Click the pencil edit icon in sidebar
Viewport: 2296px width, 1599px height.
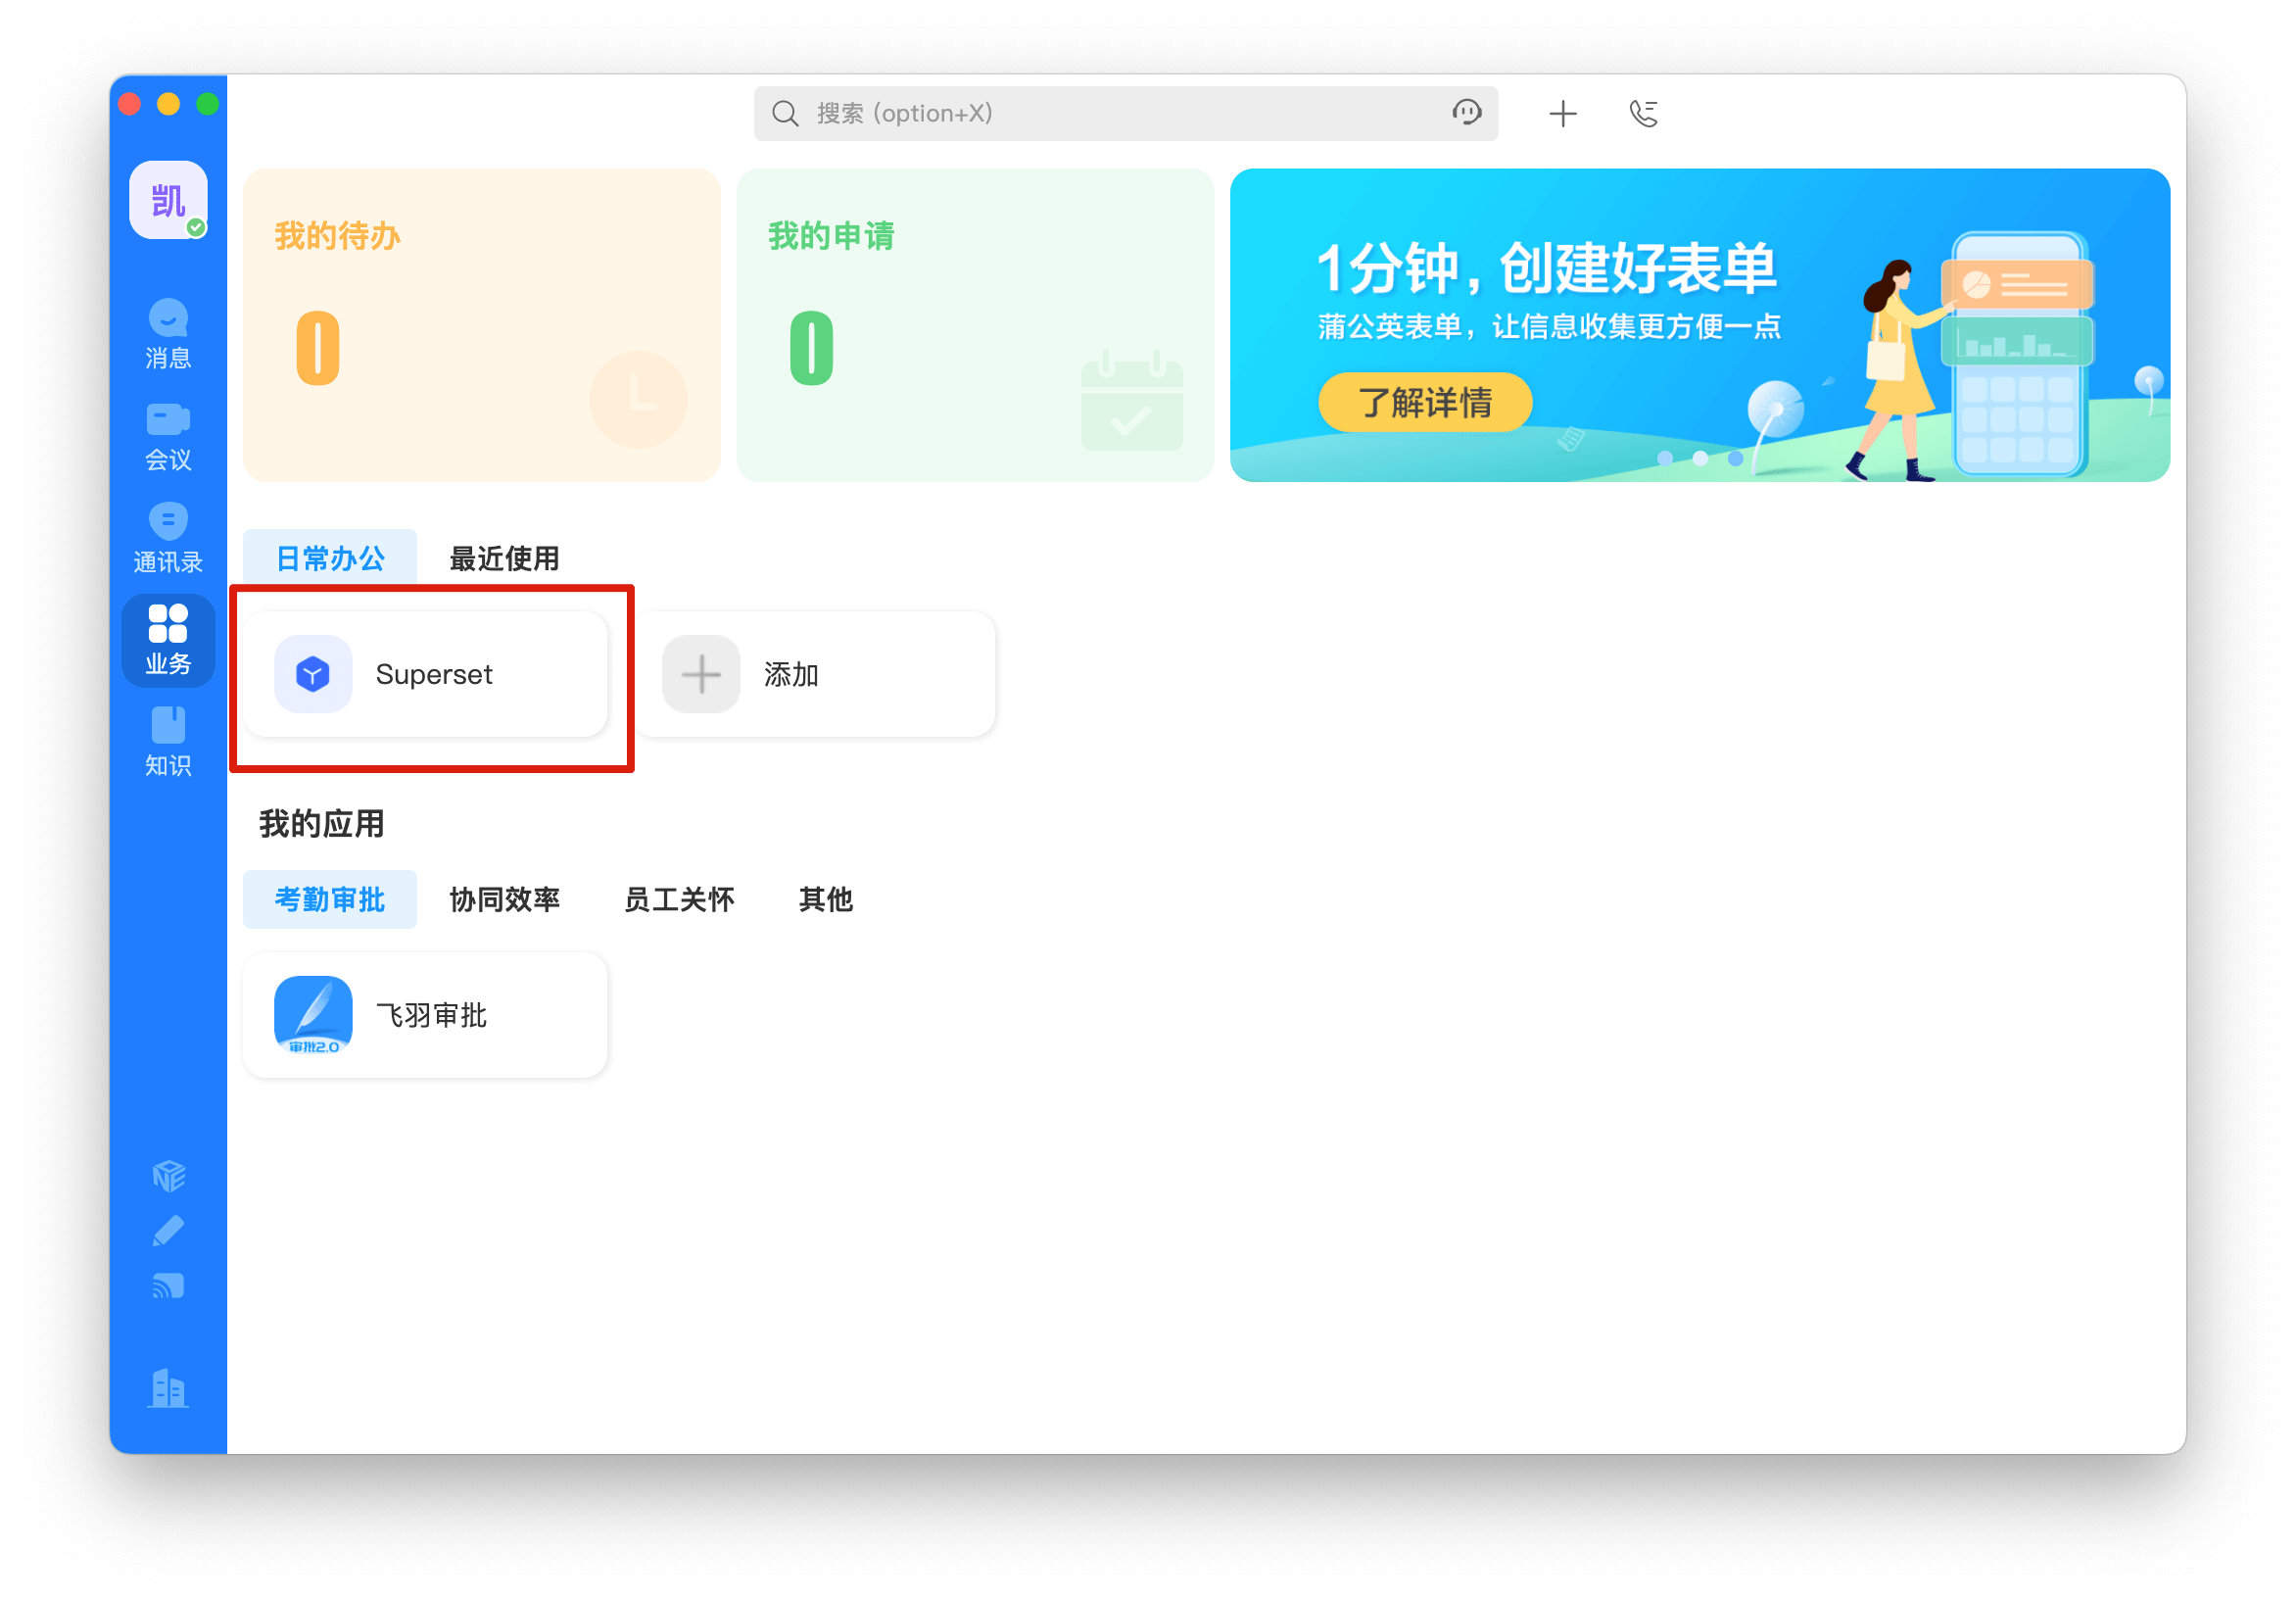pyautogui.click(x=168, y=1230)
